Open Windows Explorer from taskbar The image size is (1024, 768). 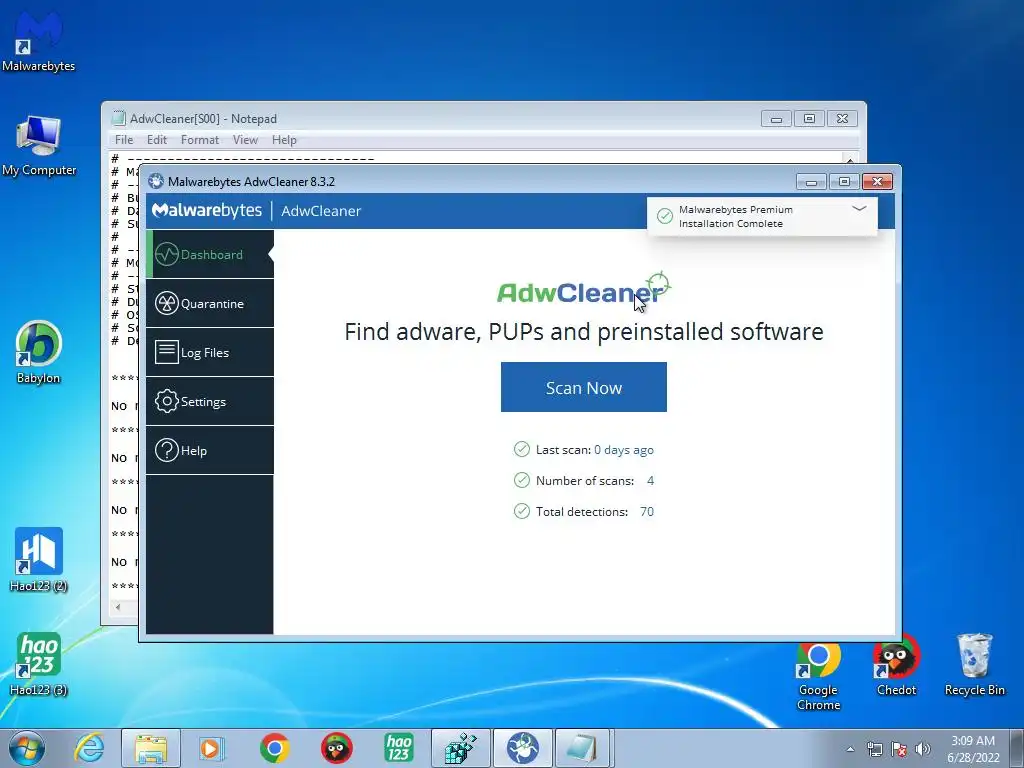(151, 748)
